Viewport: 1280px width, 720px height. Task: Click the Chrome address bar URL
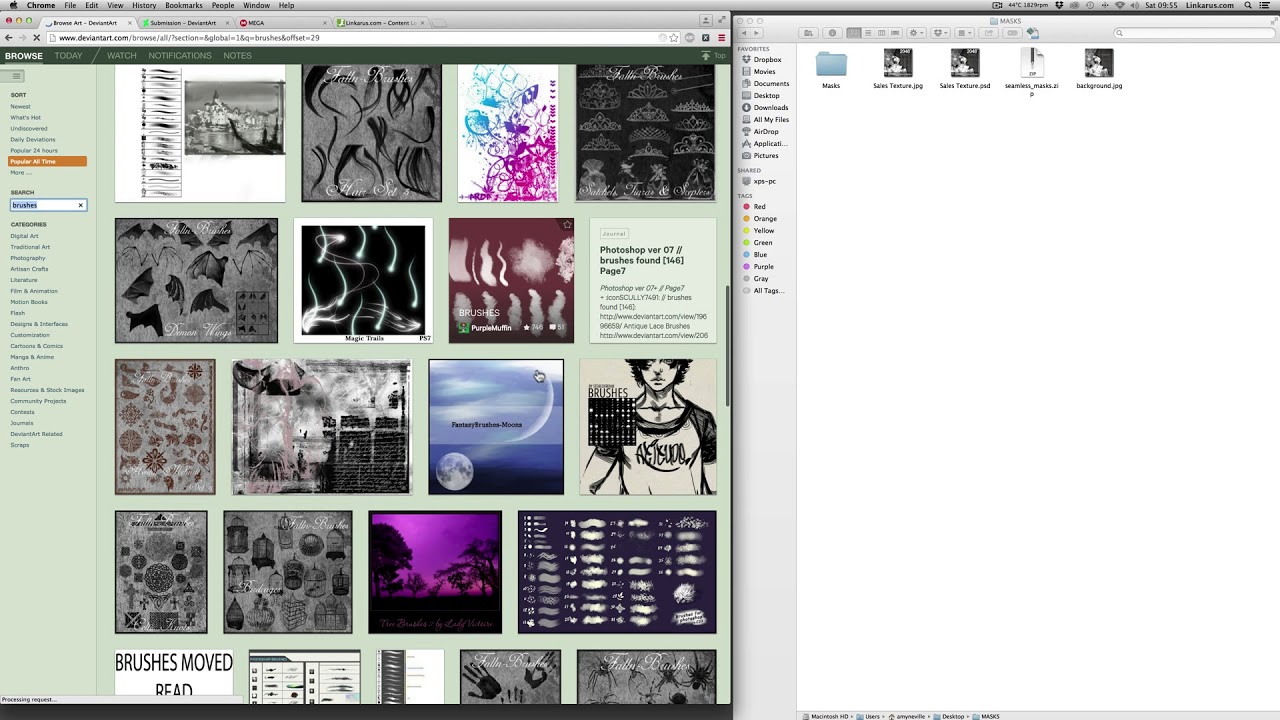189,38
